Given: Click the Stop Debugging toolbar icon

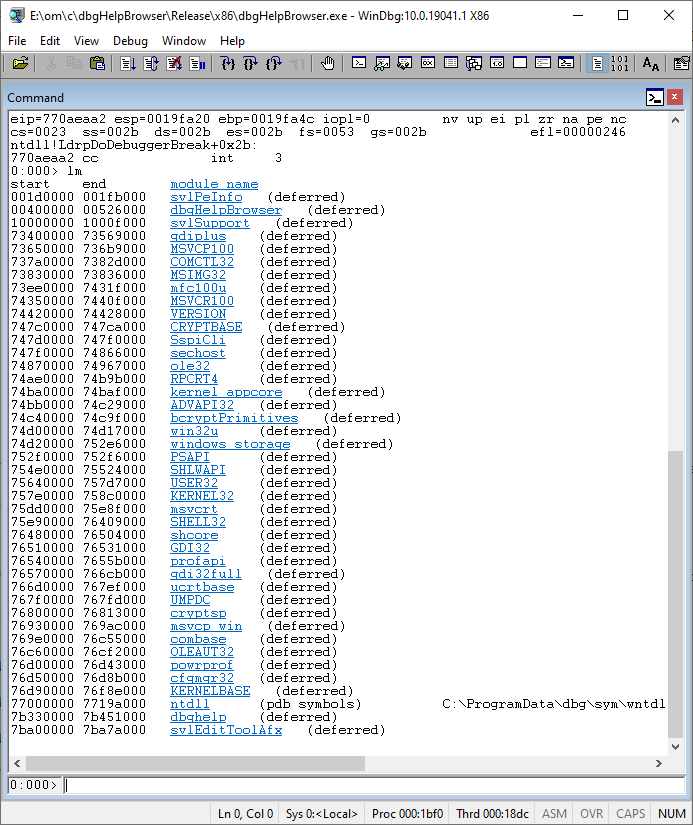Looking at the screenshot, I should [174, 64].
